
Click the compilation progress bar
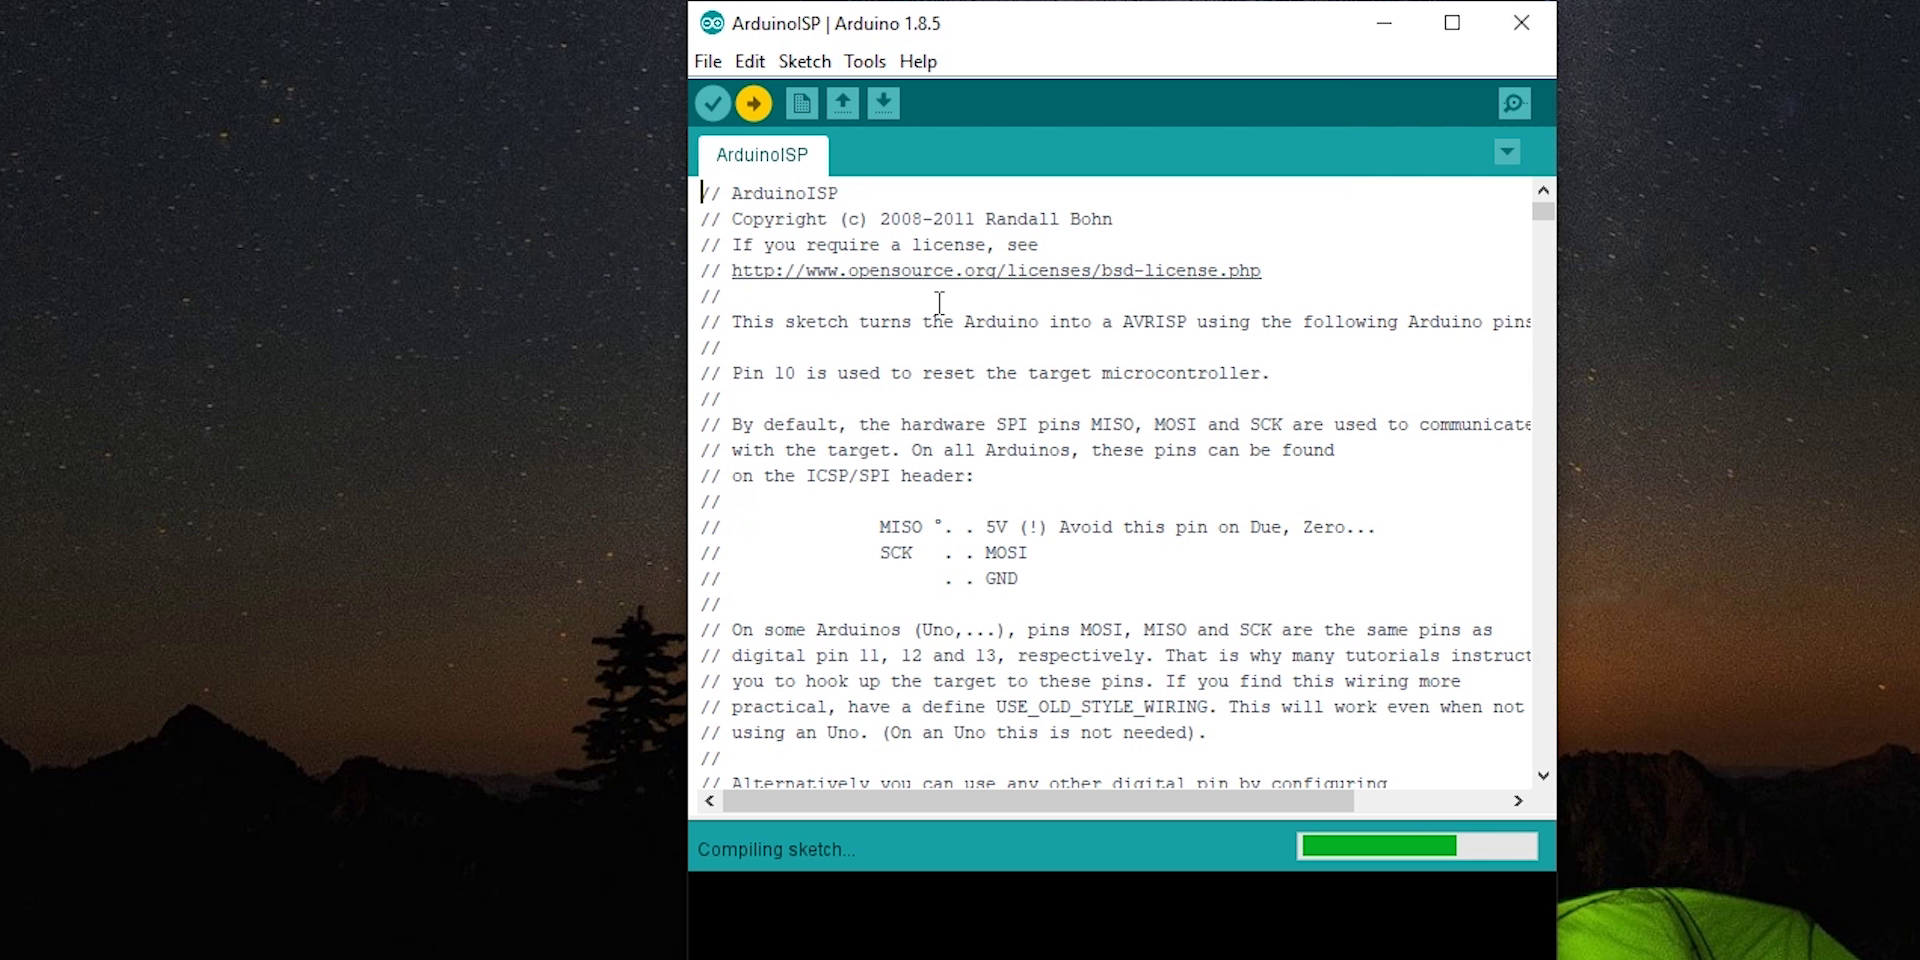pos(1417,845)
